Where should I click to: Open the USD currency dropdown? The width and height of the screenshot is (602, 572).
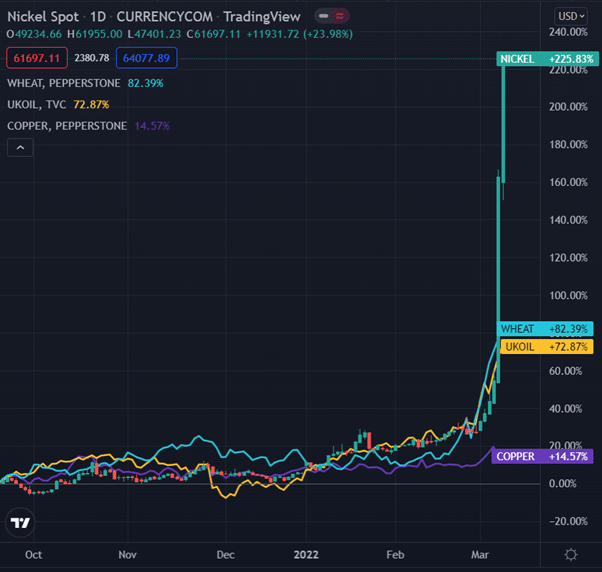point(571,16)
